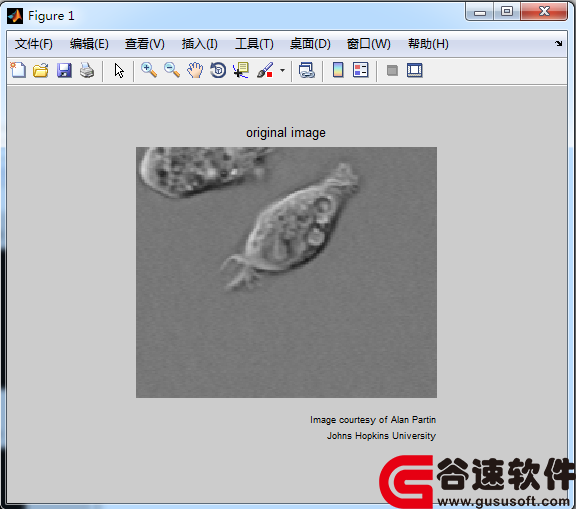Insert Legend using toolbar icon
Image resolution: width=576 pixels, height=509 pixels.
pos(361,70)
